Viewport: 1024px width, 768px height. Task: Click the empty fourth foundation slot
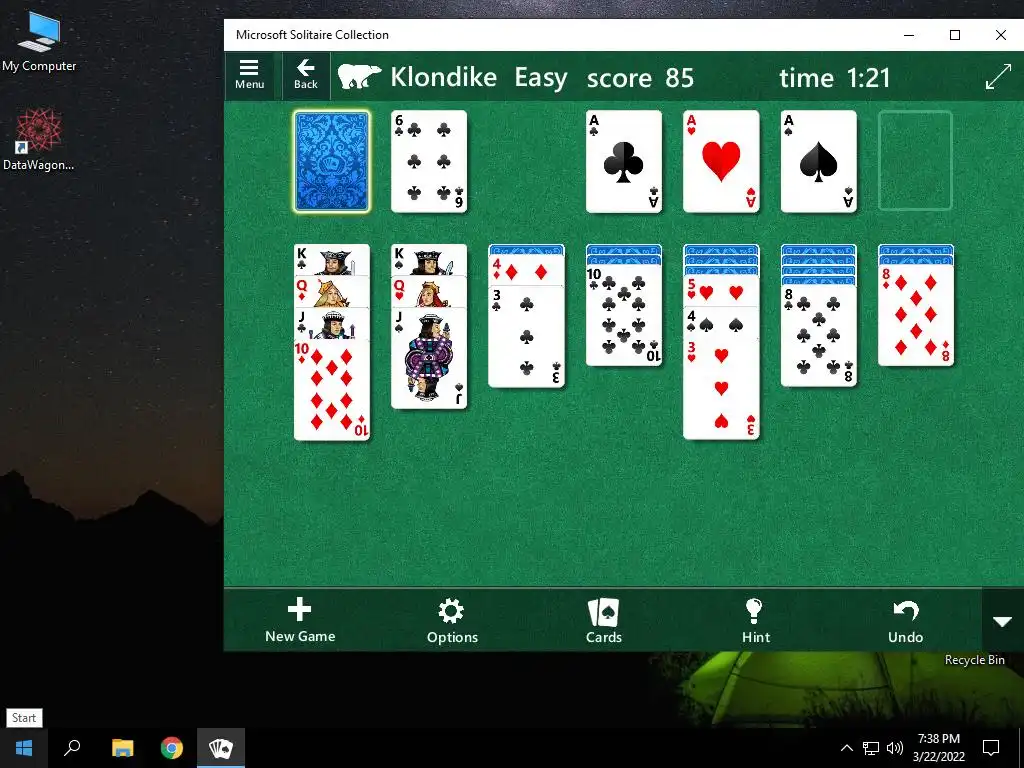pos(916,161)
